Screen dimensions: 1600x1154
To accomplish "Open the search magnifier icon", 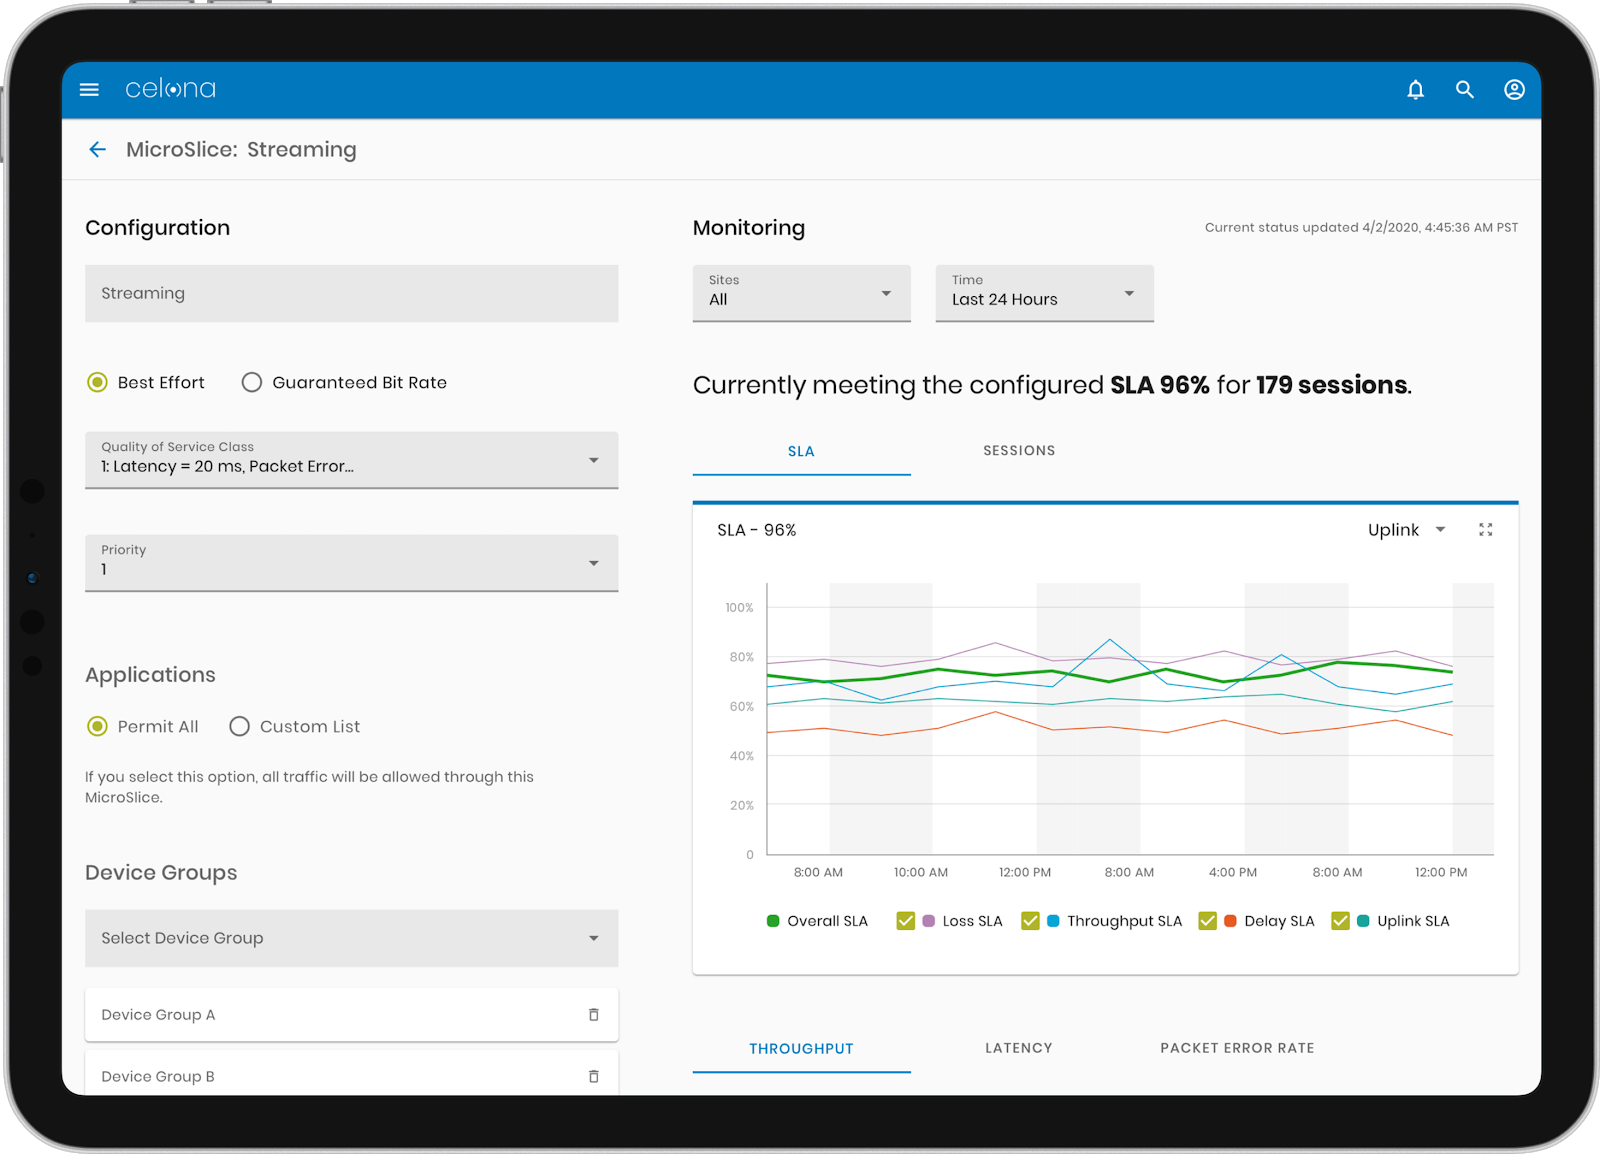I will coord(1464,90).
